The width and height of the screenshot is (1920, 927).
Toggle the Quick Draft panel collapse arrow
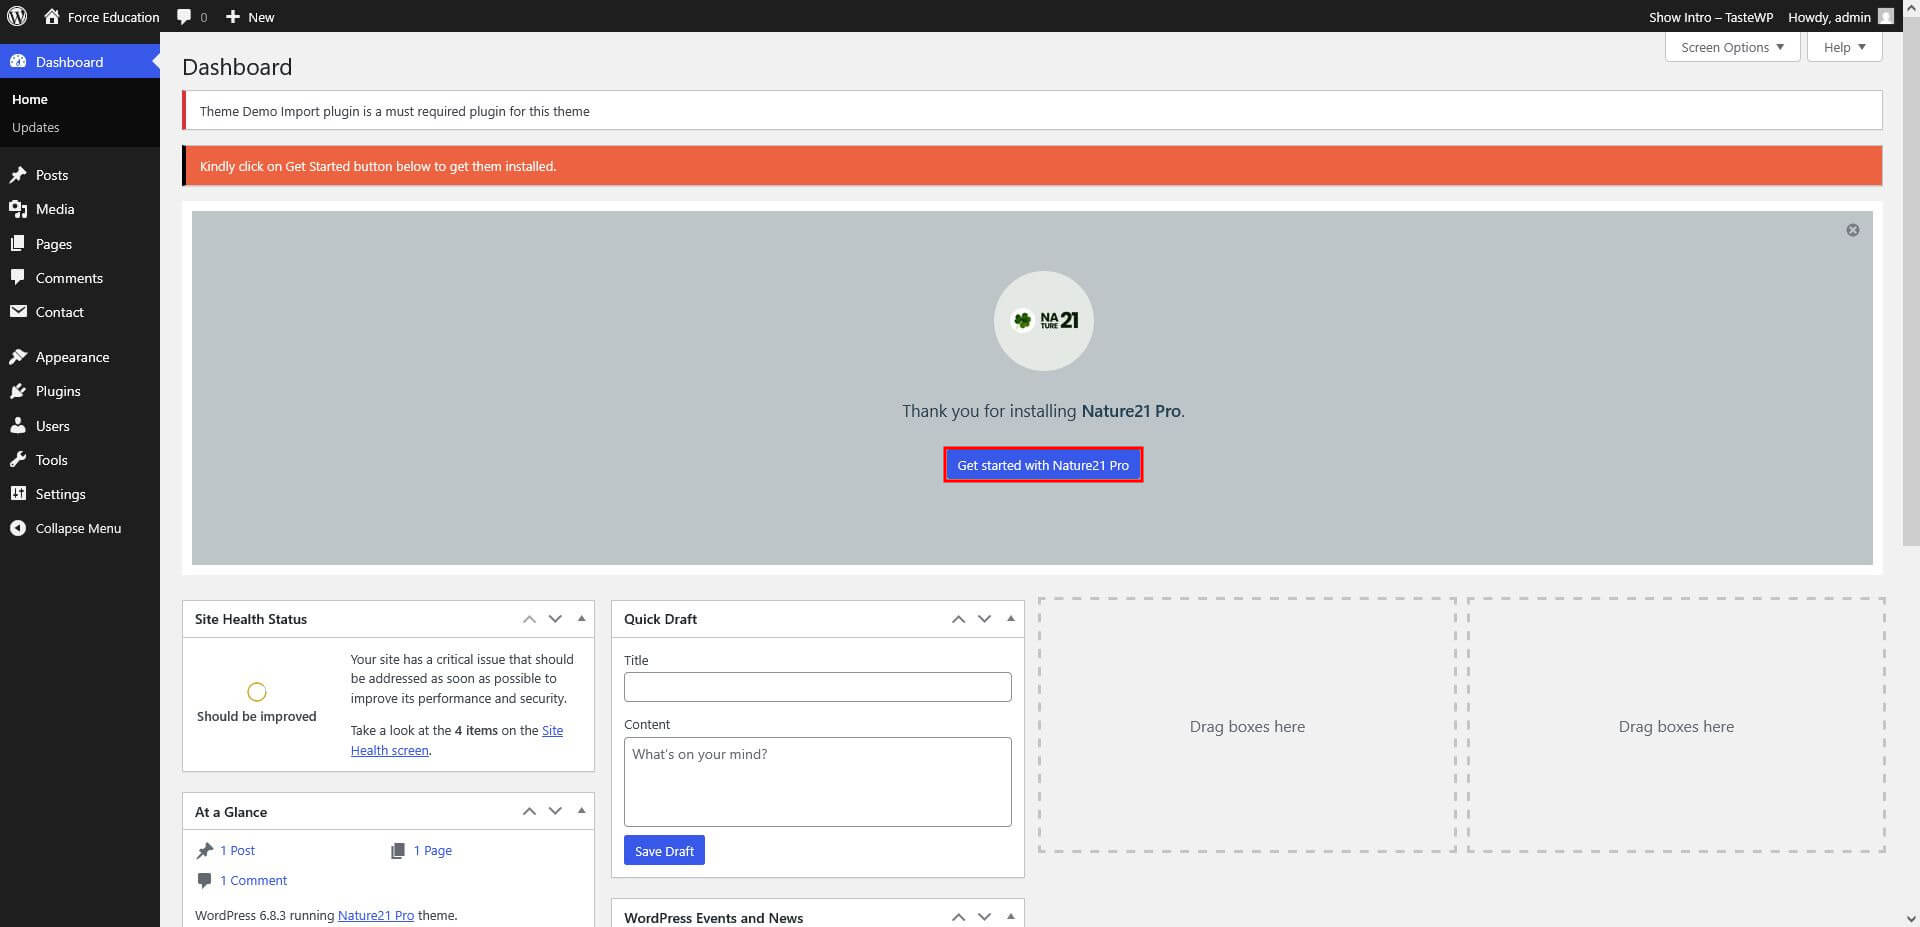(1010, 619)
